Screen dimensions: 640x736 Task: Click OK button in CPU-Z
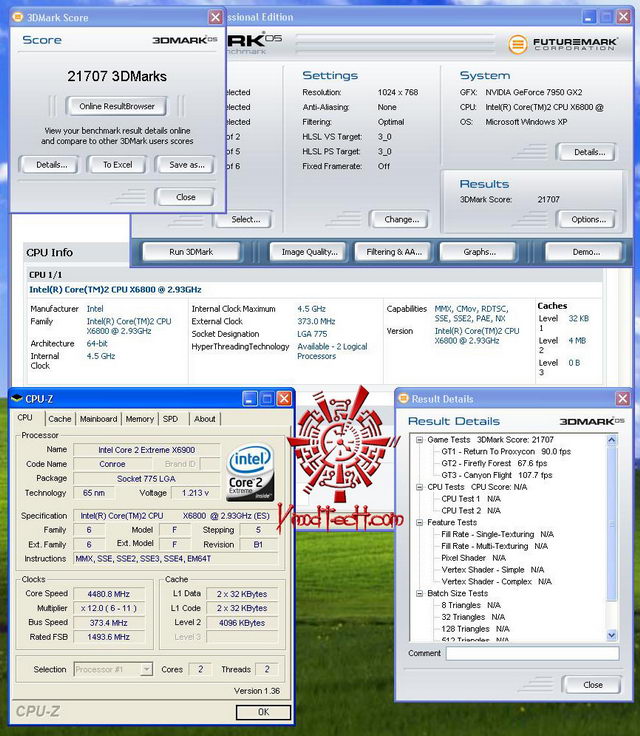263,712
